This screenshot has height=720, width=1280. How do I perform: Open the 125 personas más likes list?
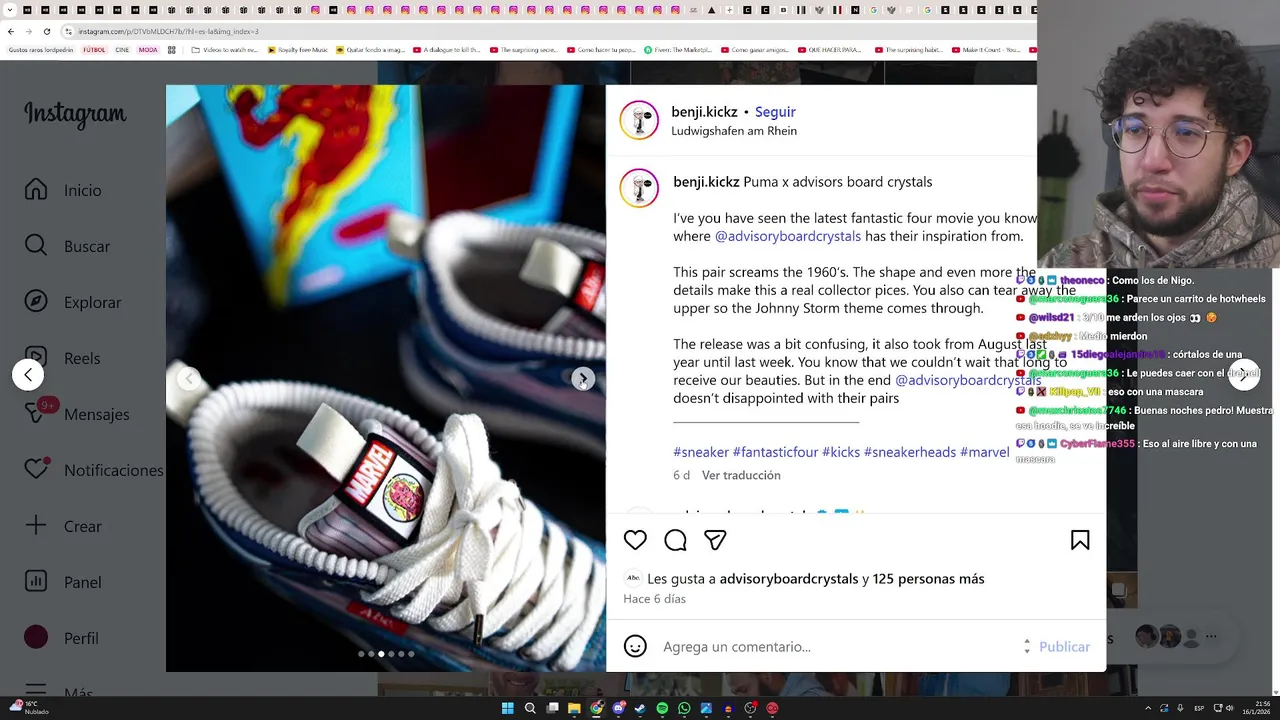[928, 579]
